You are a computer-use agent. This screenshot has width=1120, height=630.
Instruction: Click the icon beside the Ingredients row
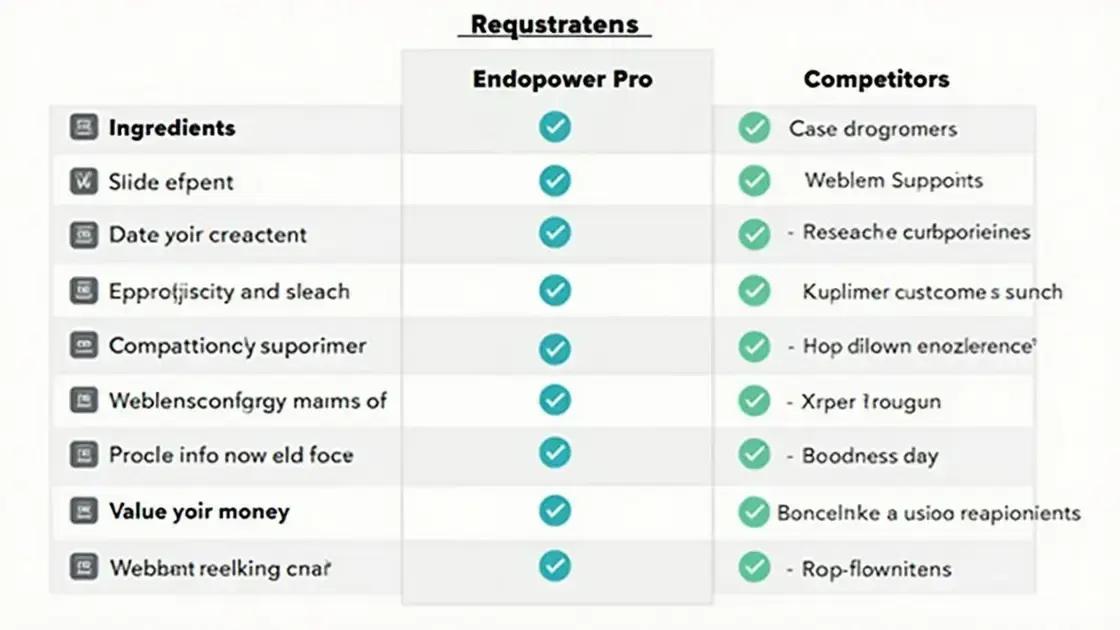(84, 127)
